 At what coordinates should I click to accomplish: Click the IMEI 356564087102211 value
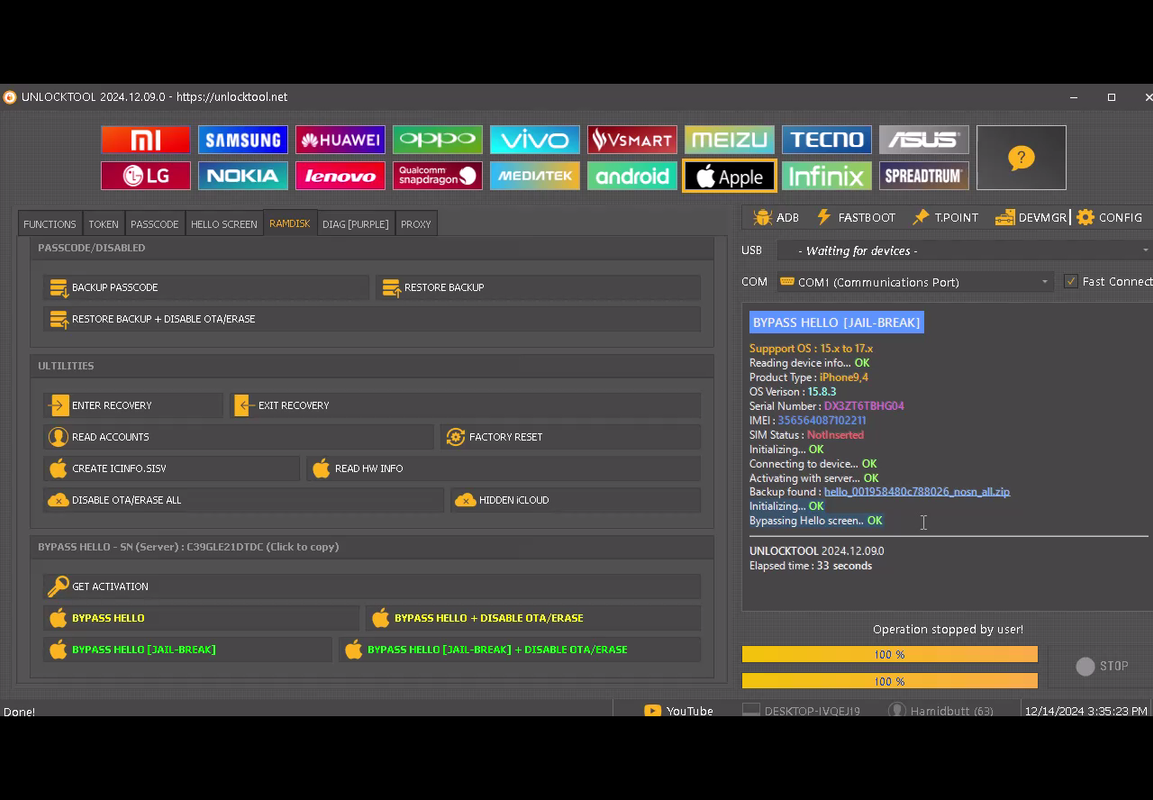(821, 421)
